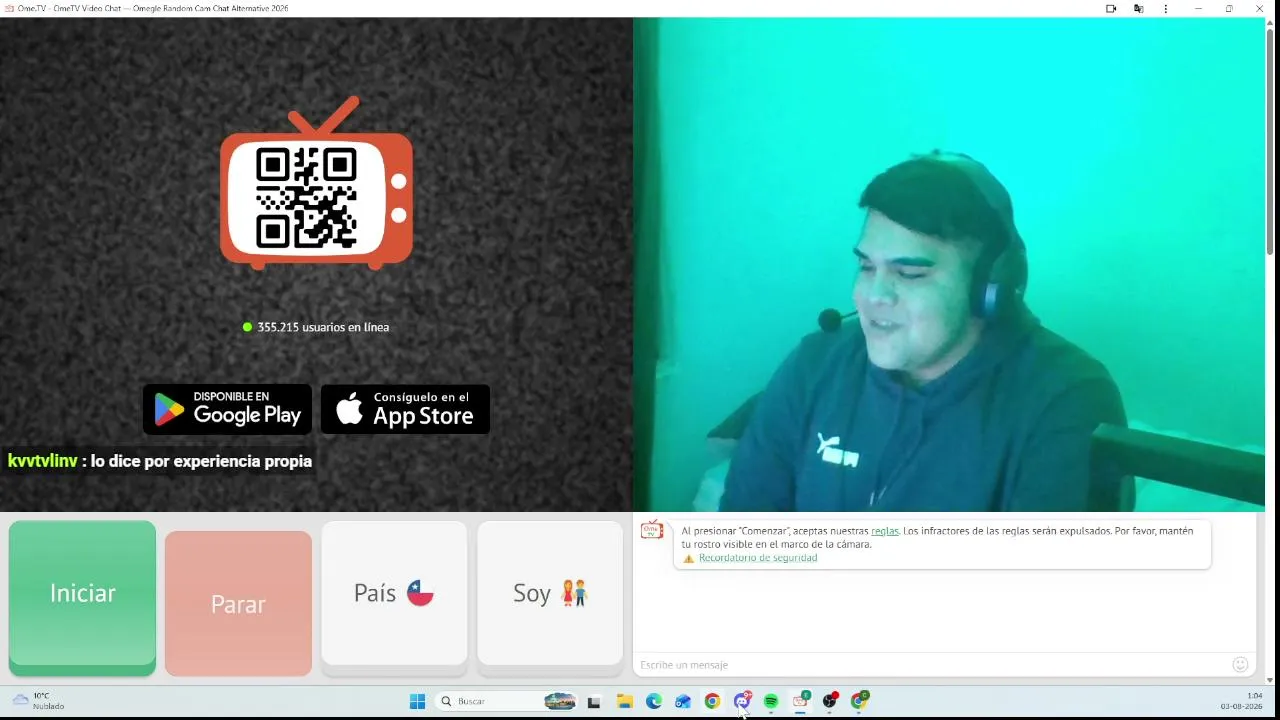This screenshot has width=1280, height=720.
Task: Open OBS Studio from the taskbar
Action: click(830, 701)
